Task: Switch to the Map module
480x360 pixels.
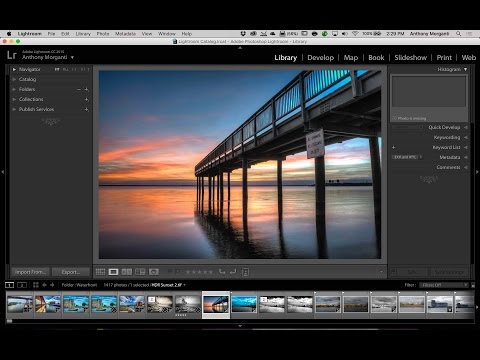Action: (351, 58)
